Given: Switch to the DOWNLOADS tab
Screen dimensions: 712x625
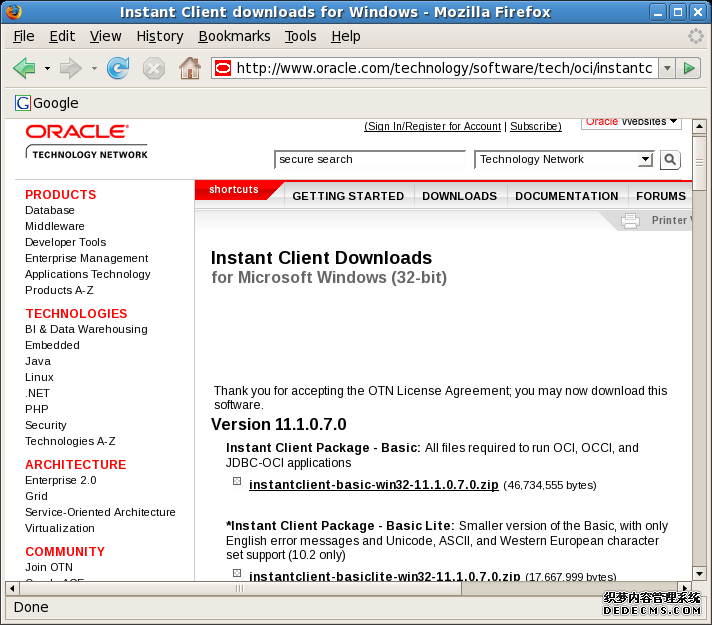Looking at the screenshot, I should click(459, 196).
